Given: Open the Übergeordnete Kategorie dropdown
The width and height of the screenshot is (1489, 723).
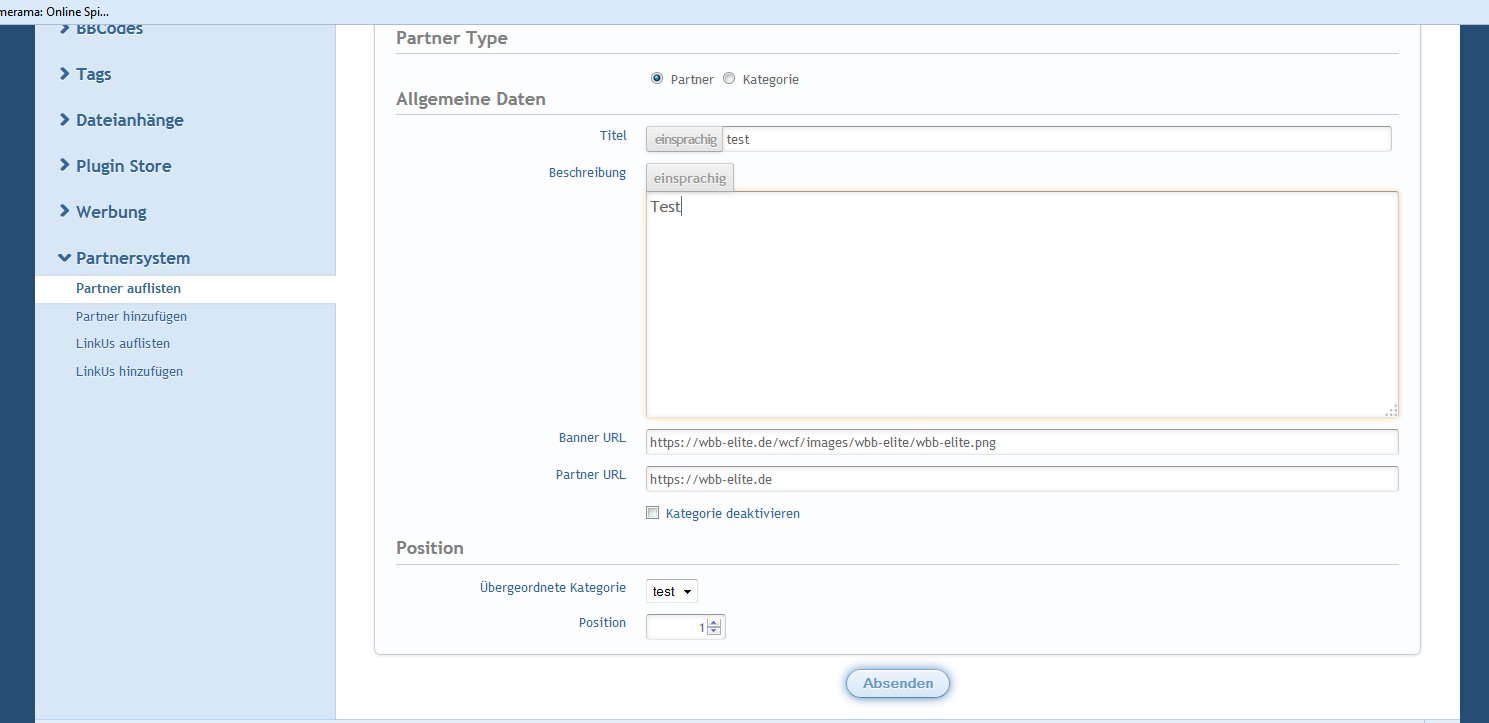Looking at the screenshot, I should tap(671, 591).
